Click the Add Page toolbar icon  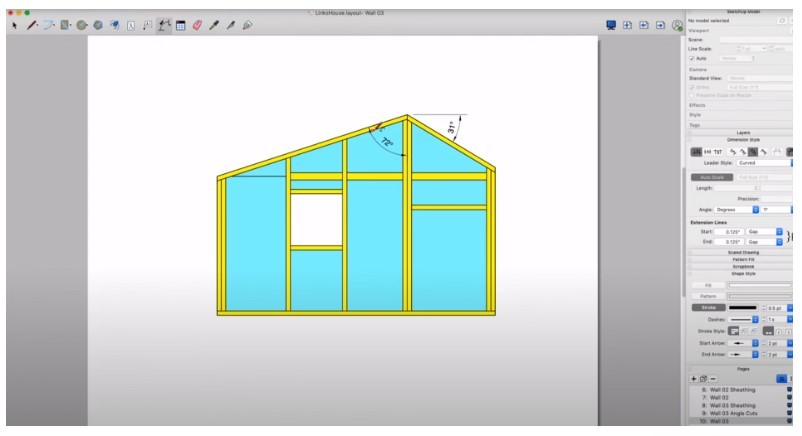627,25
